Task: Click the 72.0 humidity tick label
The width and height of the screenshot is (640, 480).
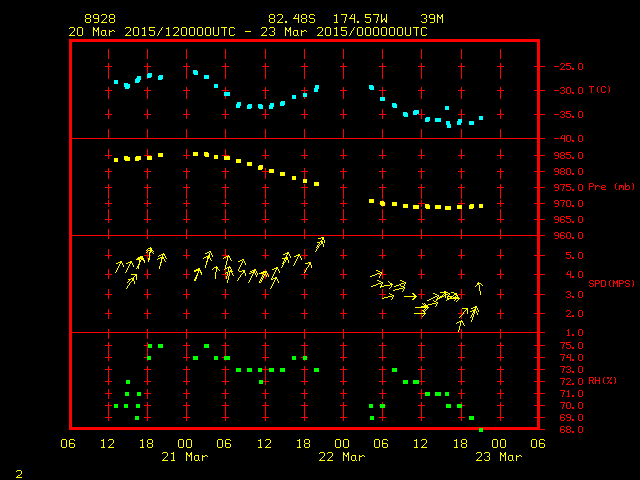Action: coord(571,382)
